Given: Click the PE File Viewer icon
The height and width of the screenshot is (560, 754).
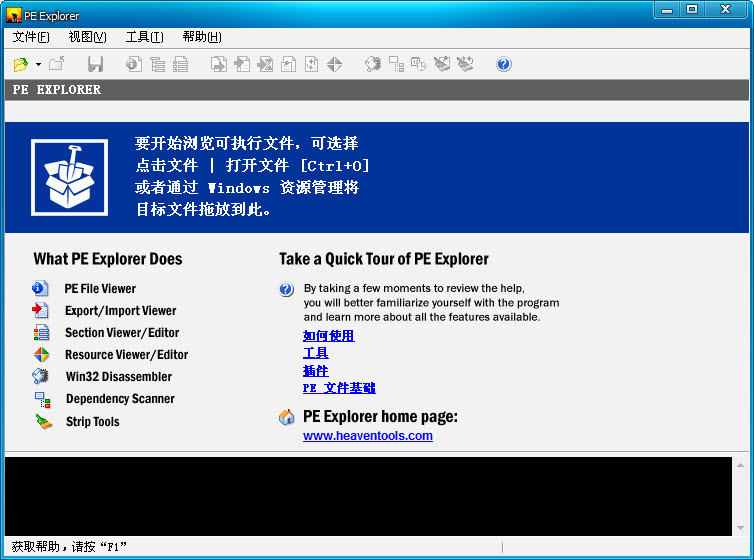Looking at the screenshot, I should click(x=40, y=288).
